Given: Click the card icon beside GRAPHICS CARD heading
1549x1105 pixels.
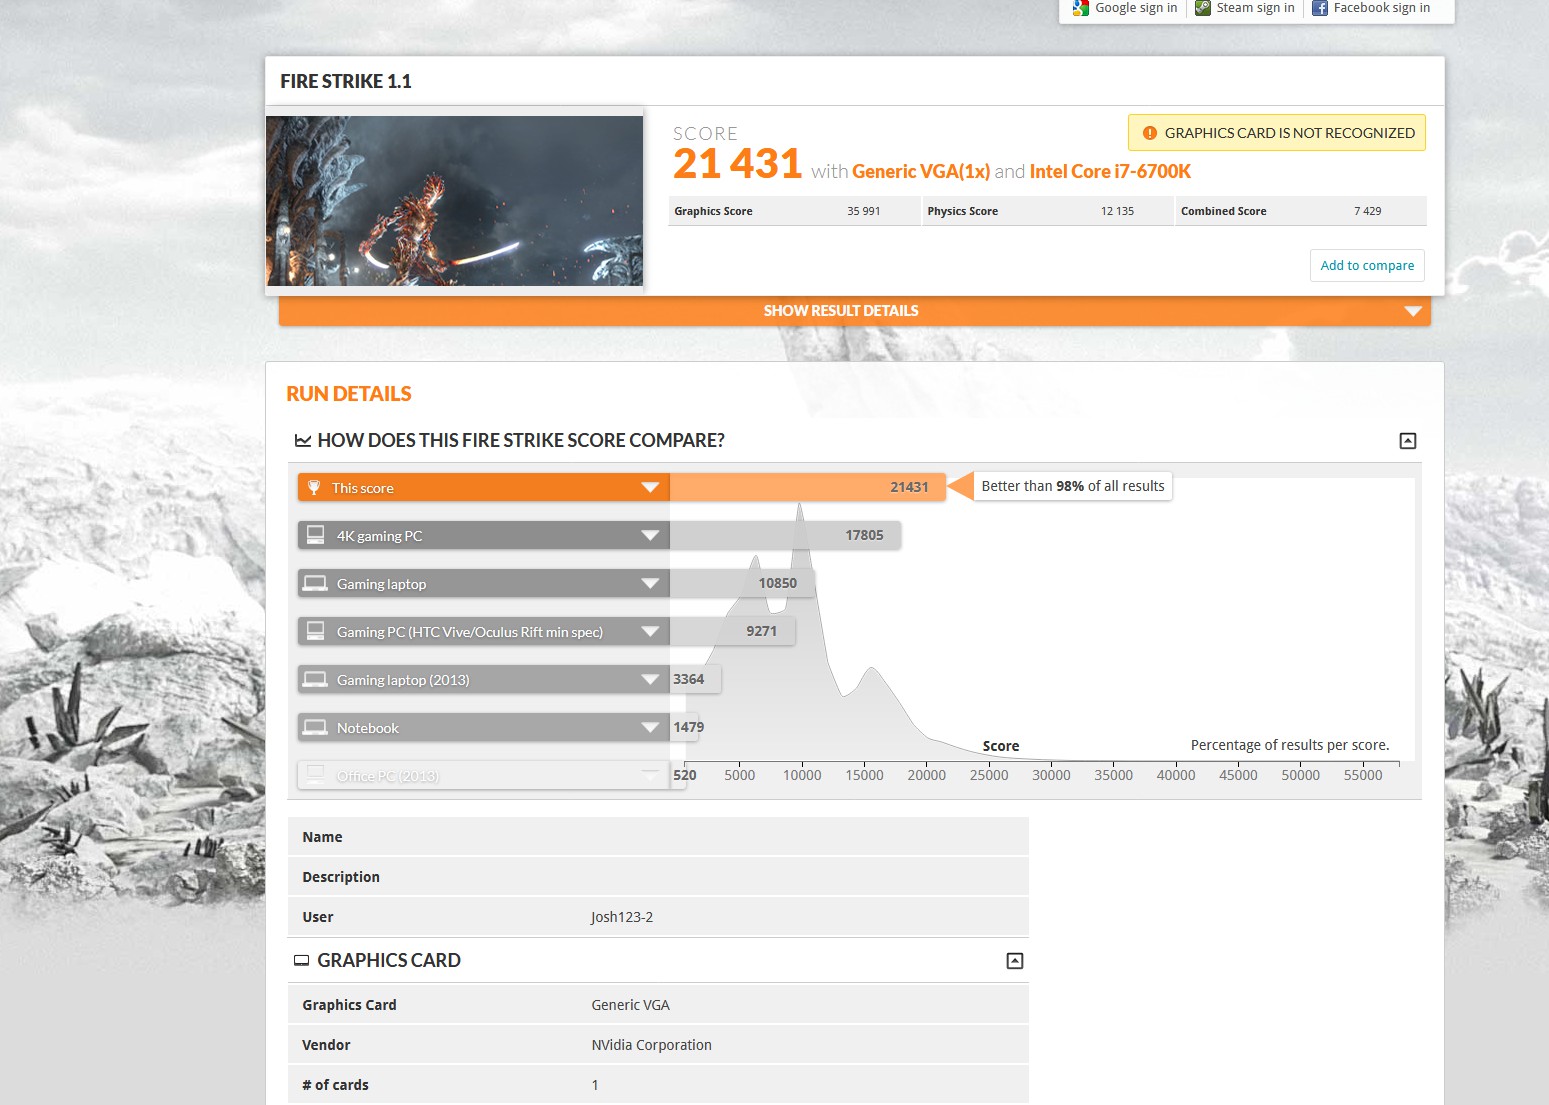Looking at the screenshot, I should (301, 961).
